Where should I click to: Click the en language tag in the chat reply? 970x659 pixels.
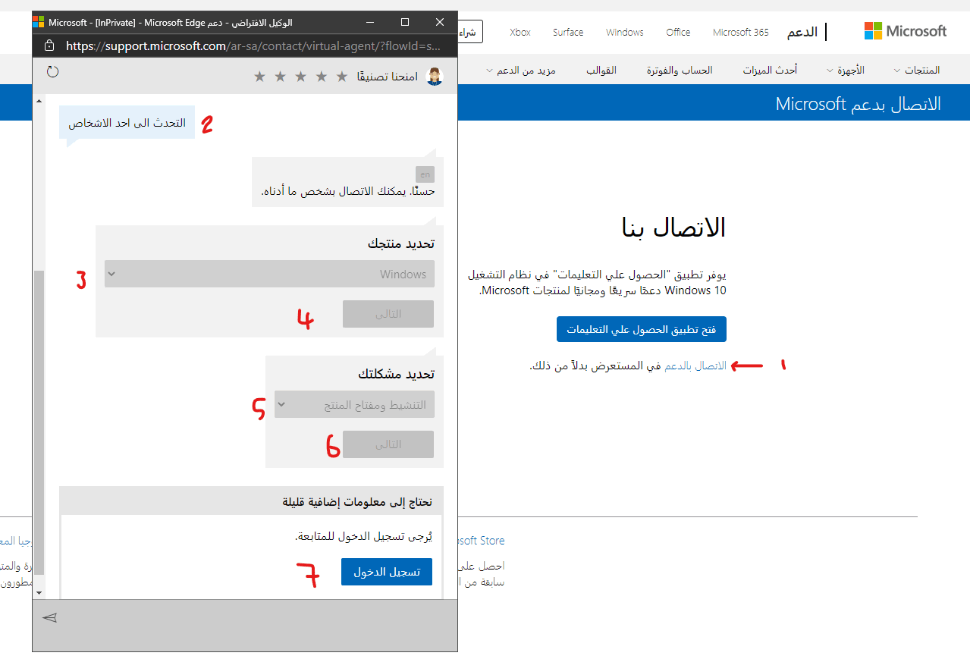(425, 174)
